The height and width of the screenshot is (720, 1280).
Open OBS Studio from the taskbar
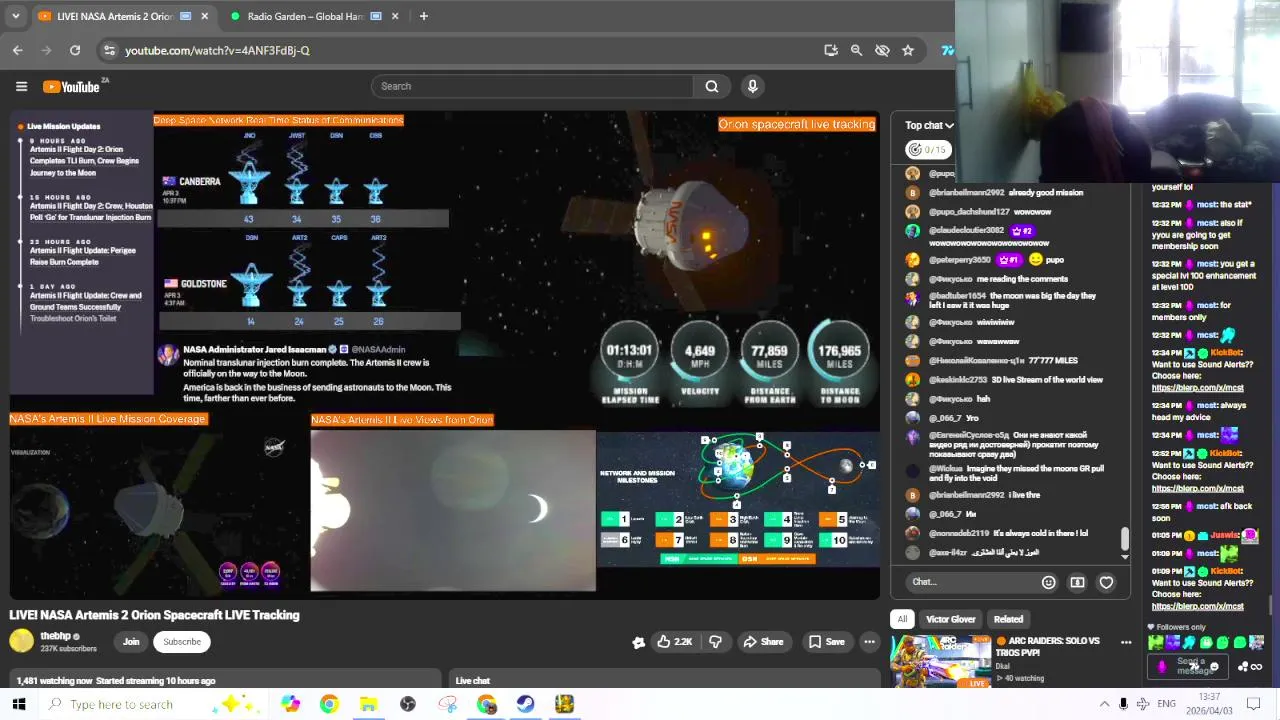(x=408, y=704)
